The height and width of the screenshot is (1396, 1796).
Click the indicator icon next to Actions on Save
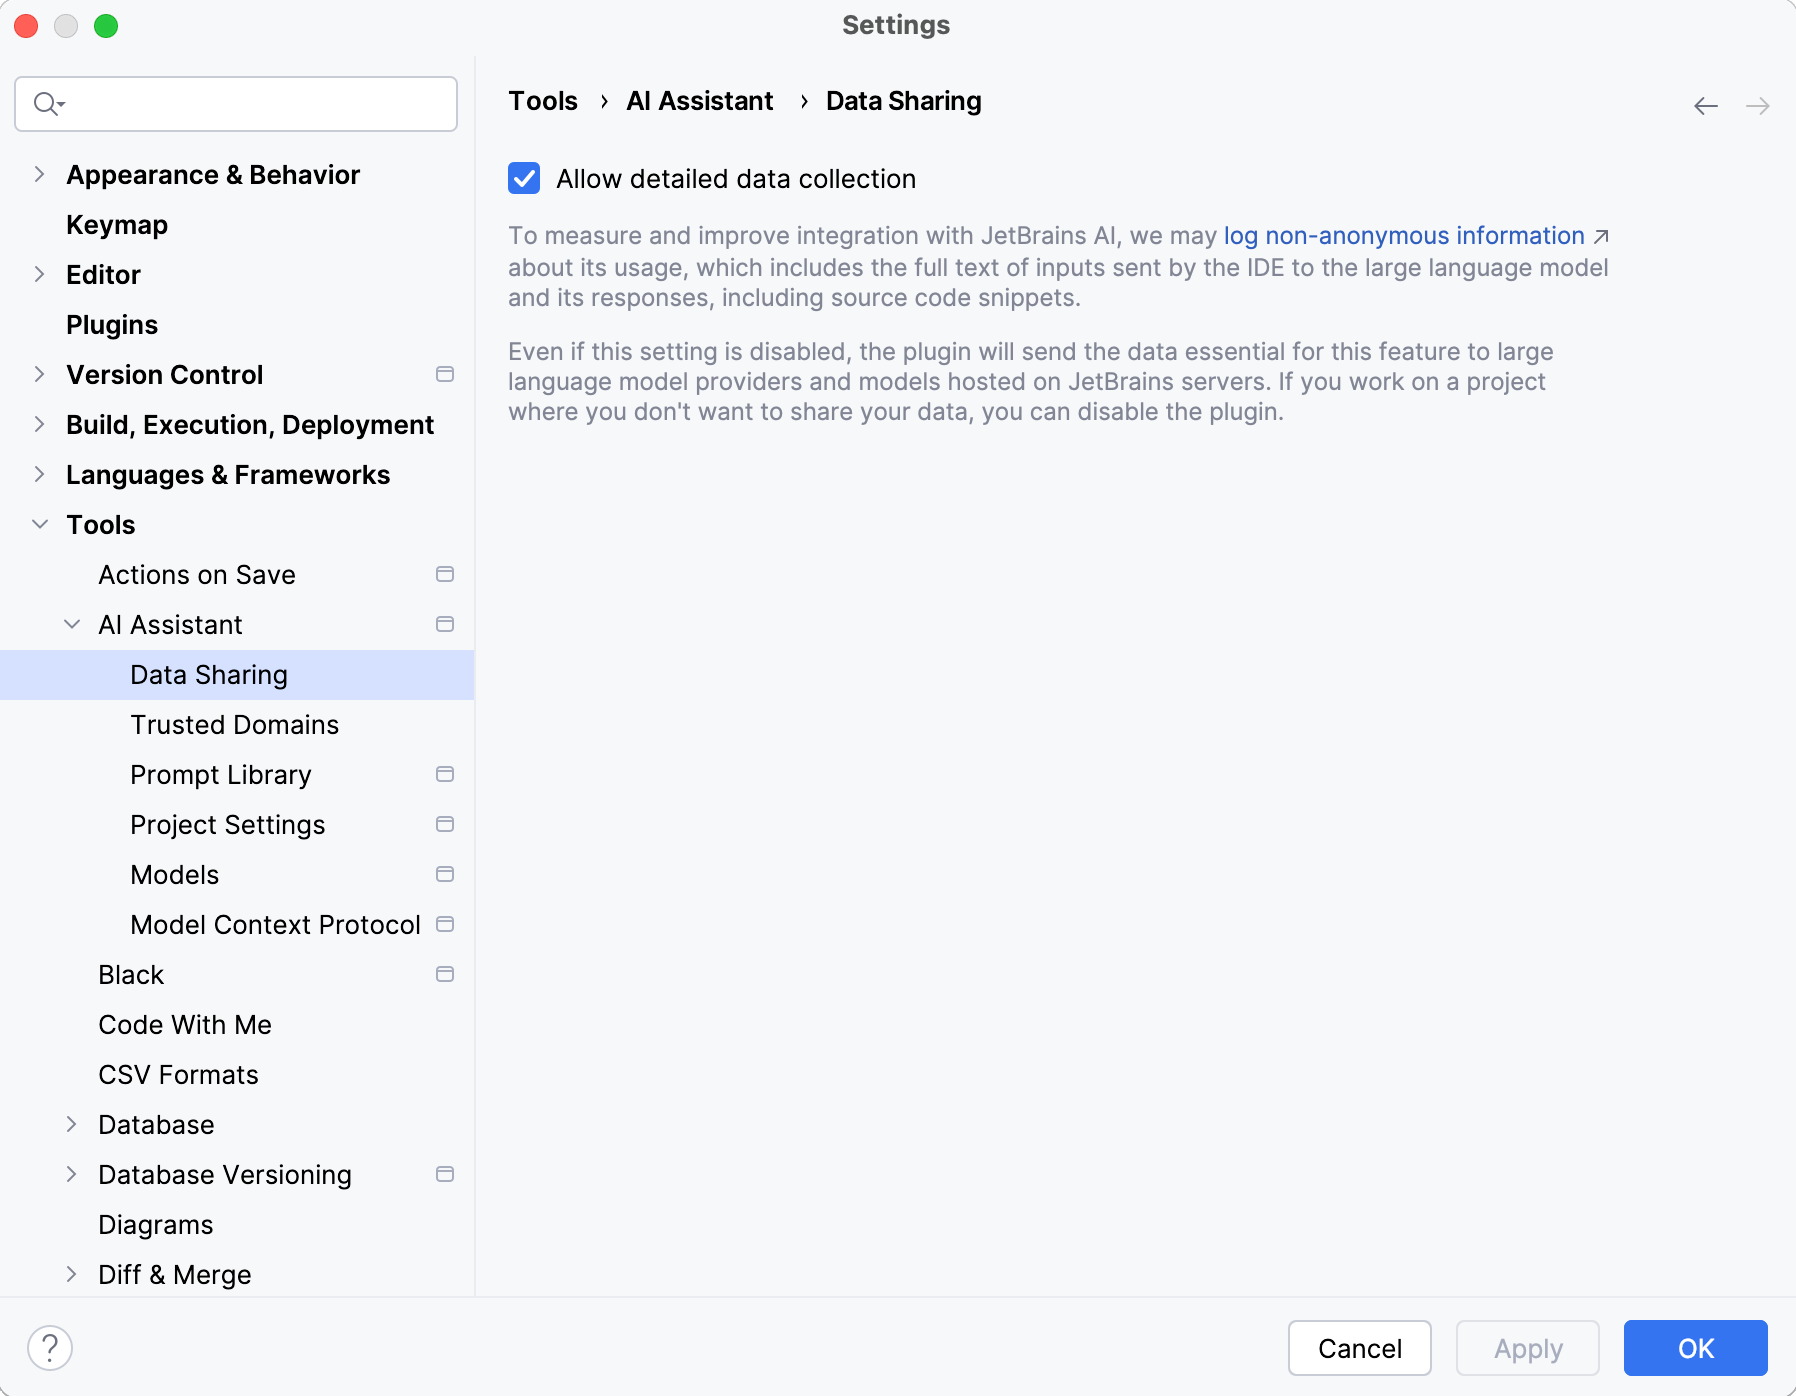(x=444, y=574)
